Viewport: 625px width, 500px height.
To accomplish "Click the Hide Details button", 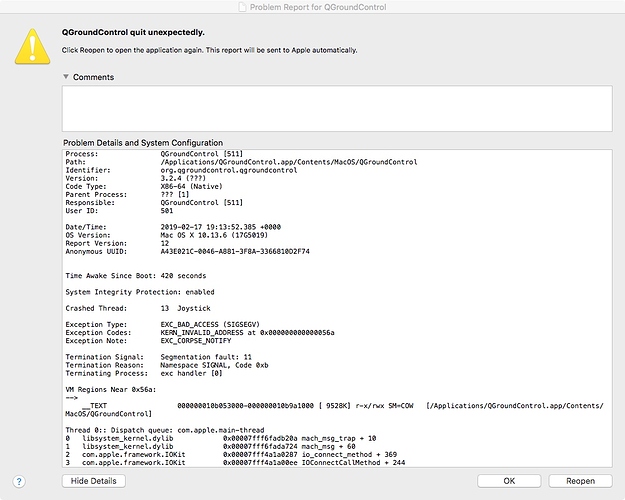I will point(94,481).
